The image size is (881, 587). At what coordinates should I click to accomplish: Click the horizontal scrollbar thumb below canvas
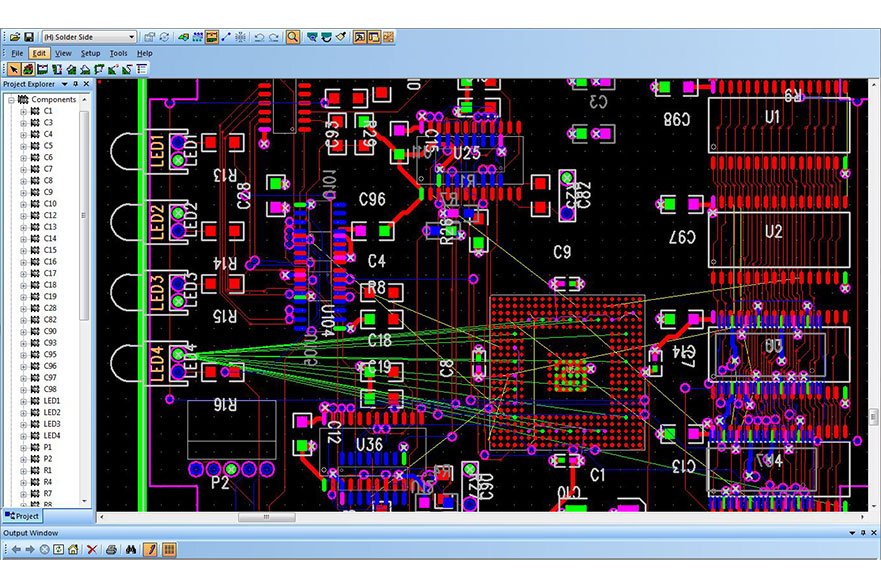click(266, 517)
